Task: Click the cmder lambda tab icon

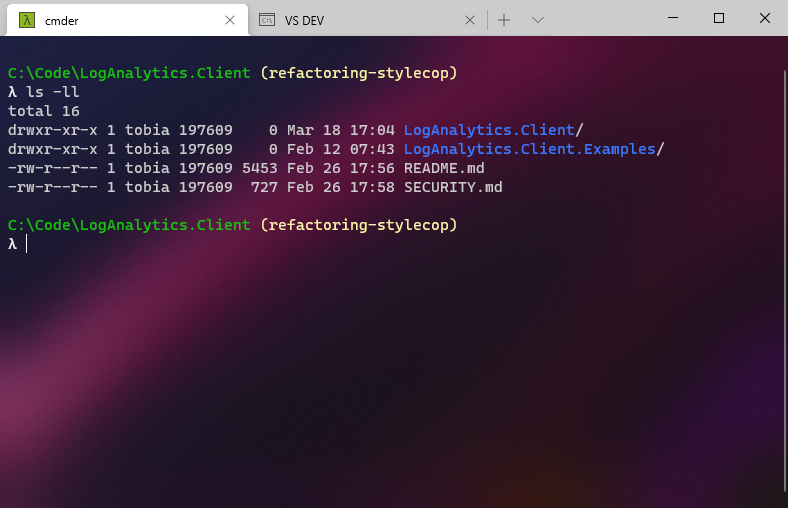Action: click(27, 20)
